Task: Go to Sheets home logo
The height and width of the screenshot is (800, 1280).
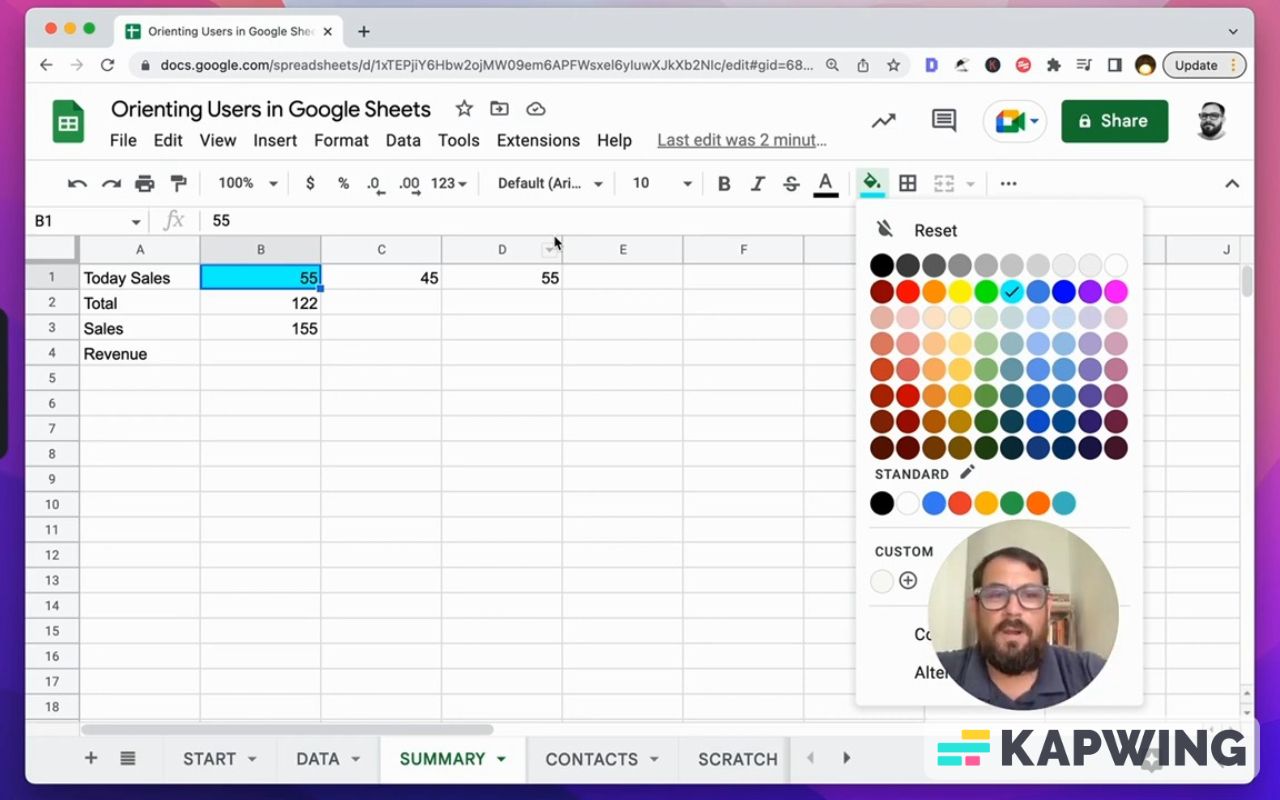Action: pos(68,122)
